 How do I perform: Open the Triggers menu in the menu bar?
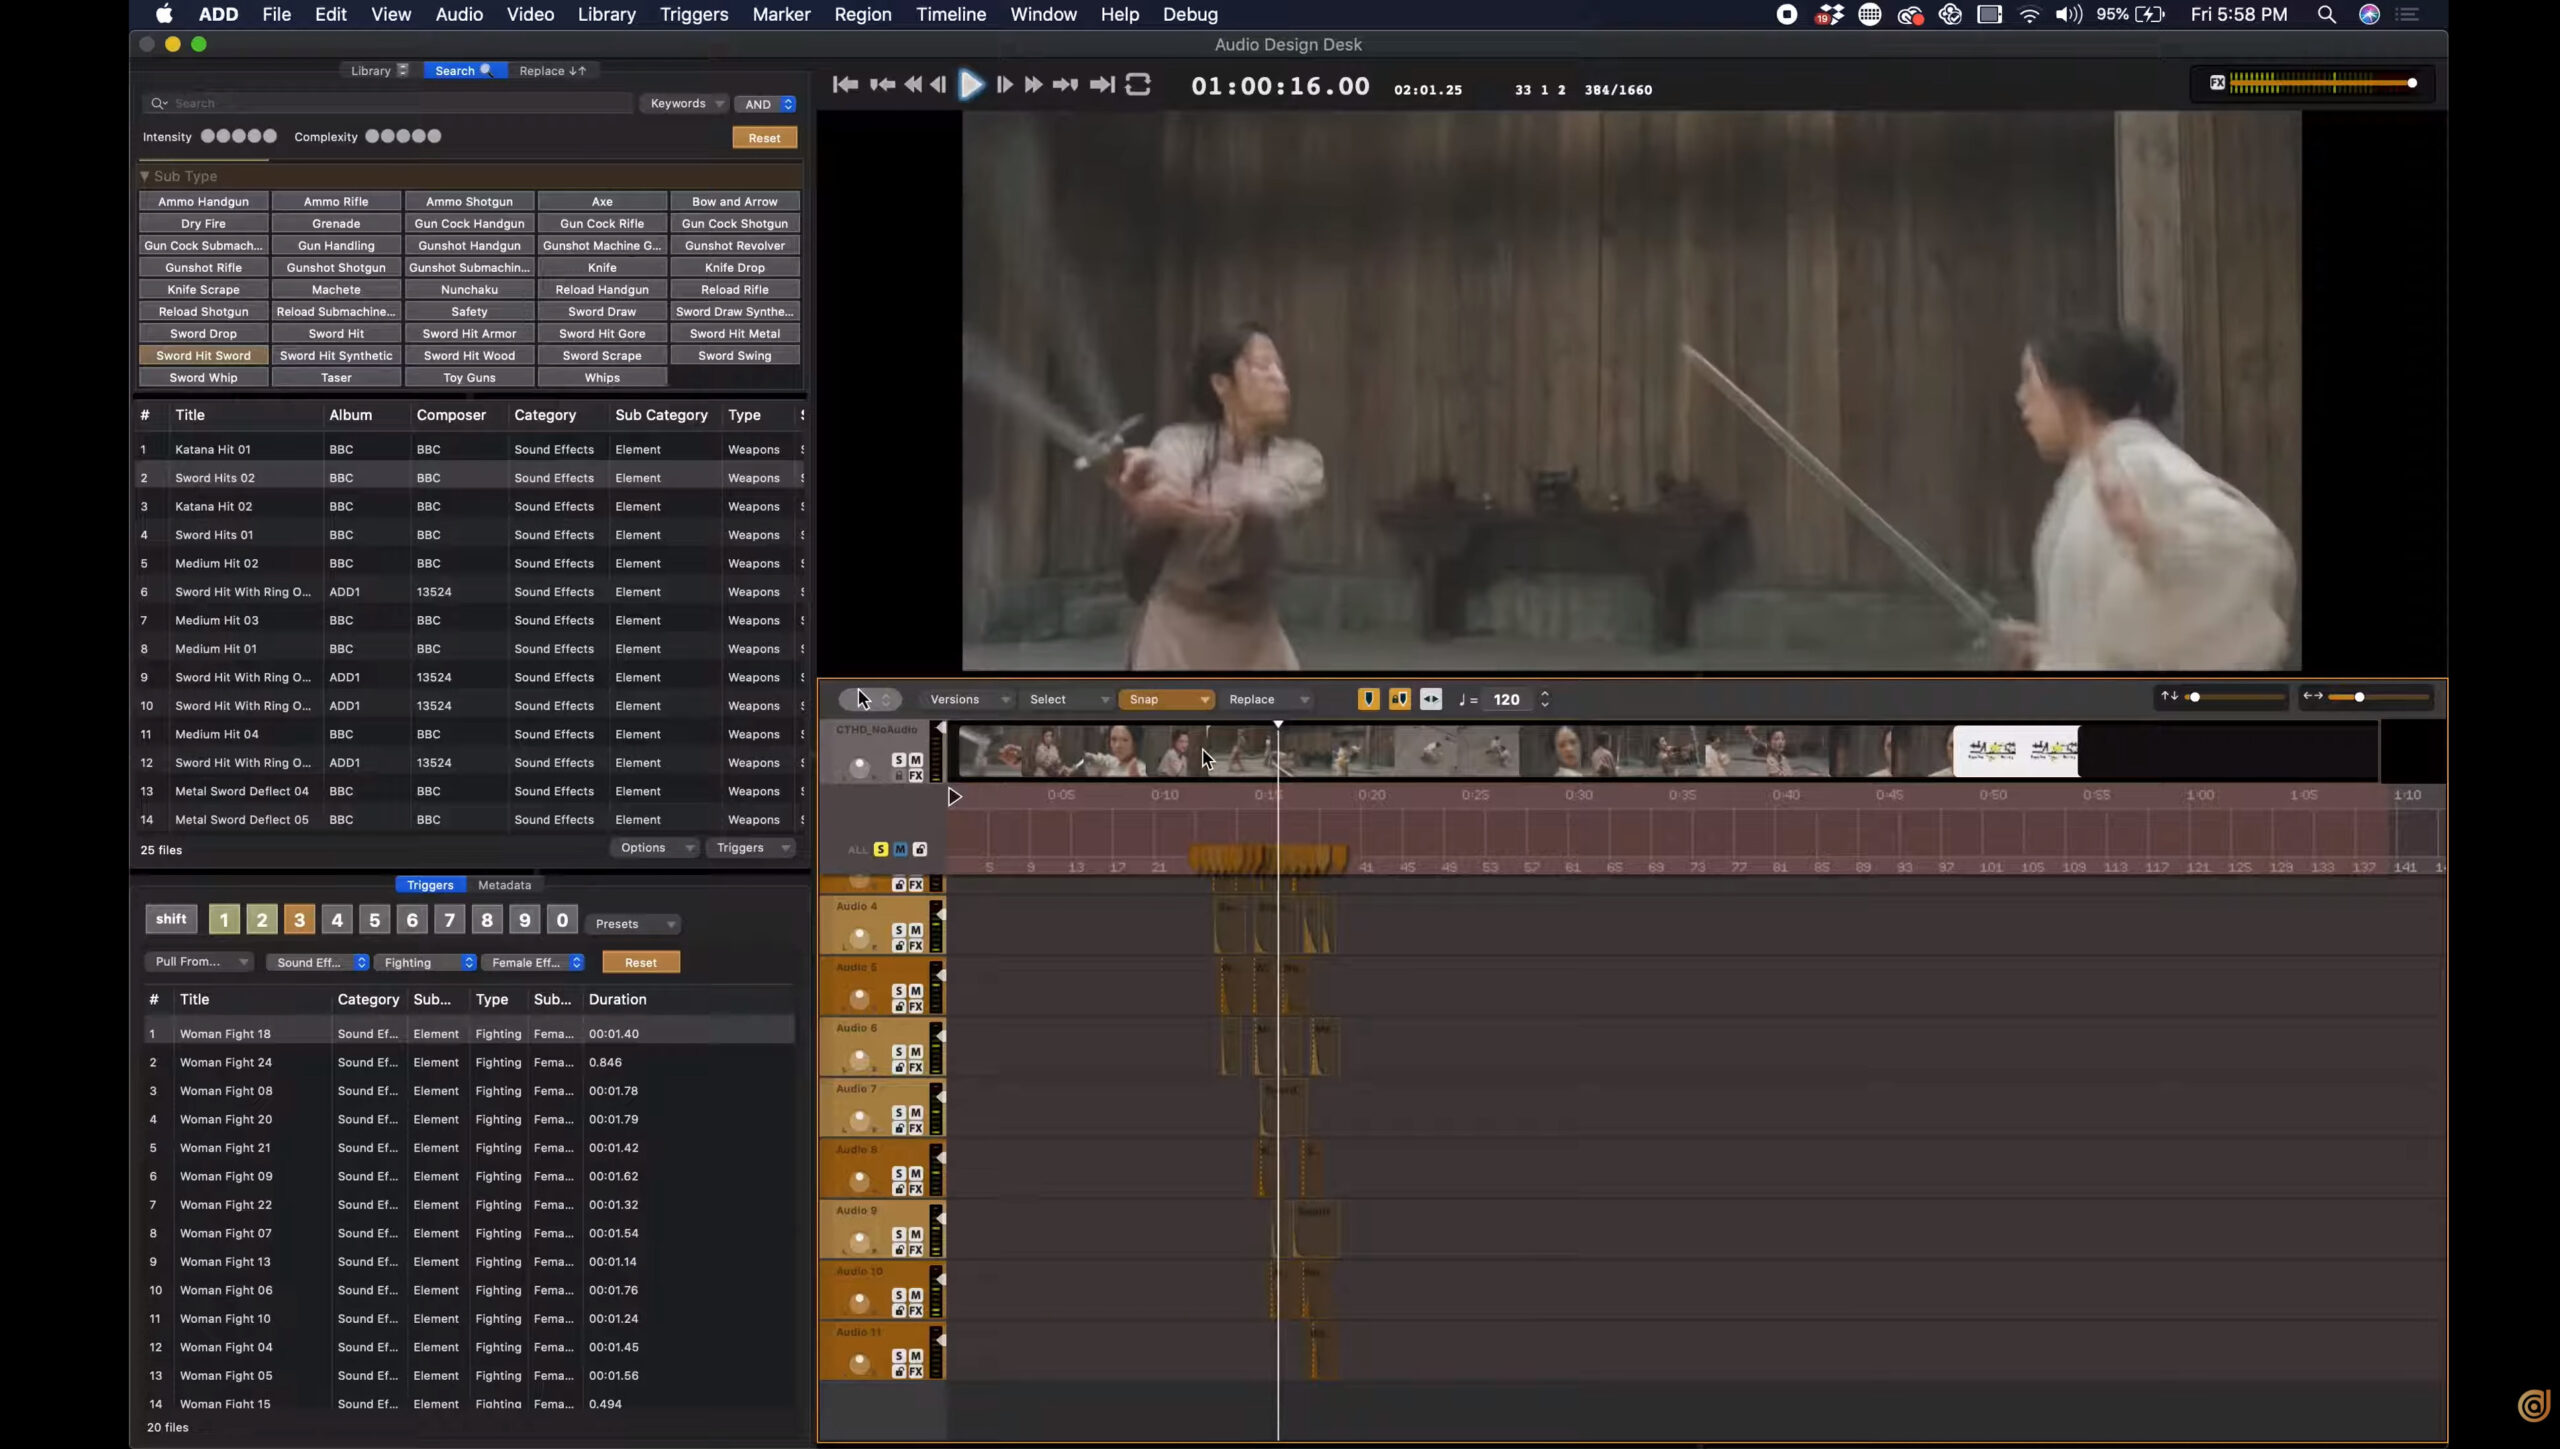(x=694, y=14)
